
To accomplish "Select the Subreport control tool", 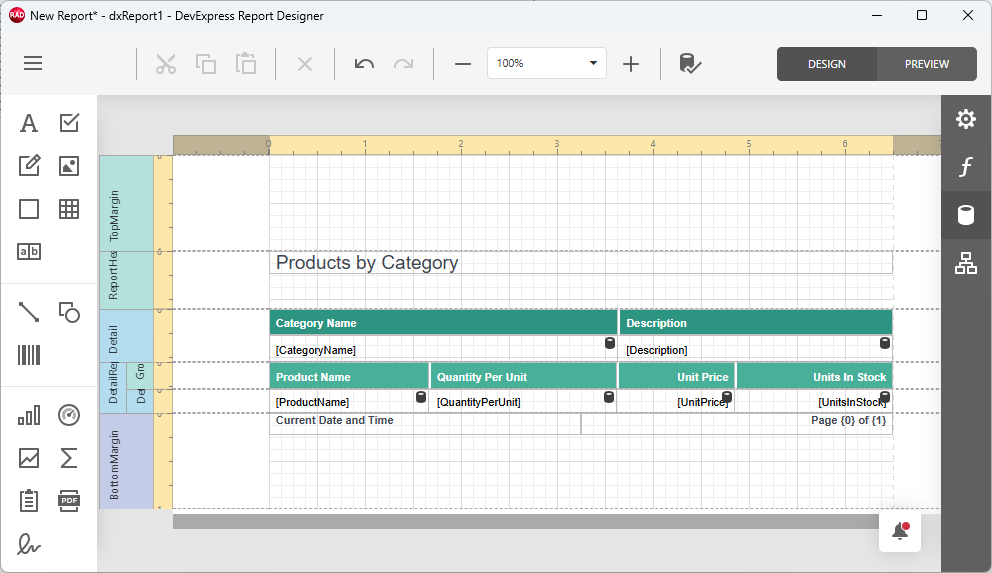I will pyautogui.click(x=28, y=501).
